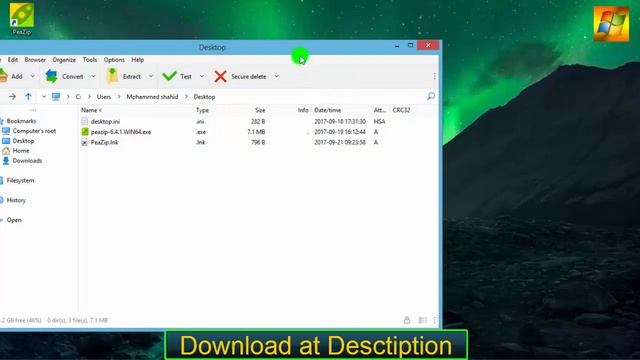Sort by the Size column header
The height and width of the screenshot is (360, 640).
[260, 110]
